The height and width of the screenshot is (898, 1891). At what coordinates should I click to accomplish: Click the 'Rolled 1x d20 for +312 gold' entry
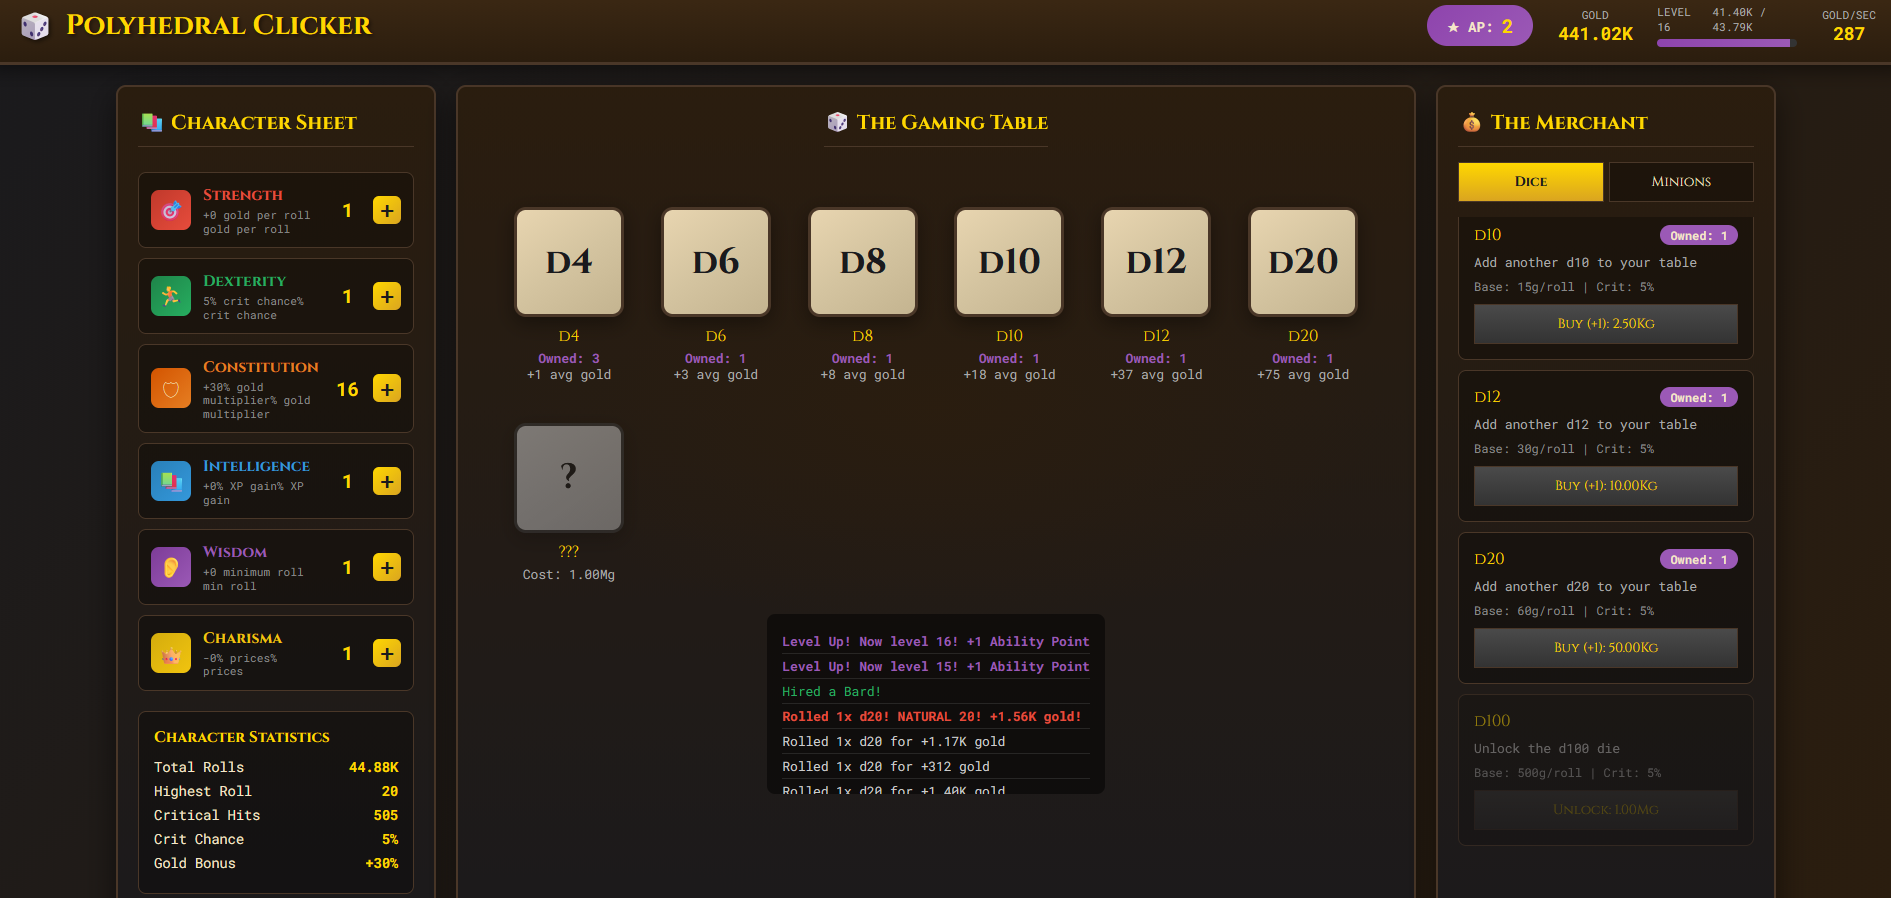click(936, 767)
